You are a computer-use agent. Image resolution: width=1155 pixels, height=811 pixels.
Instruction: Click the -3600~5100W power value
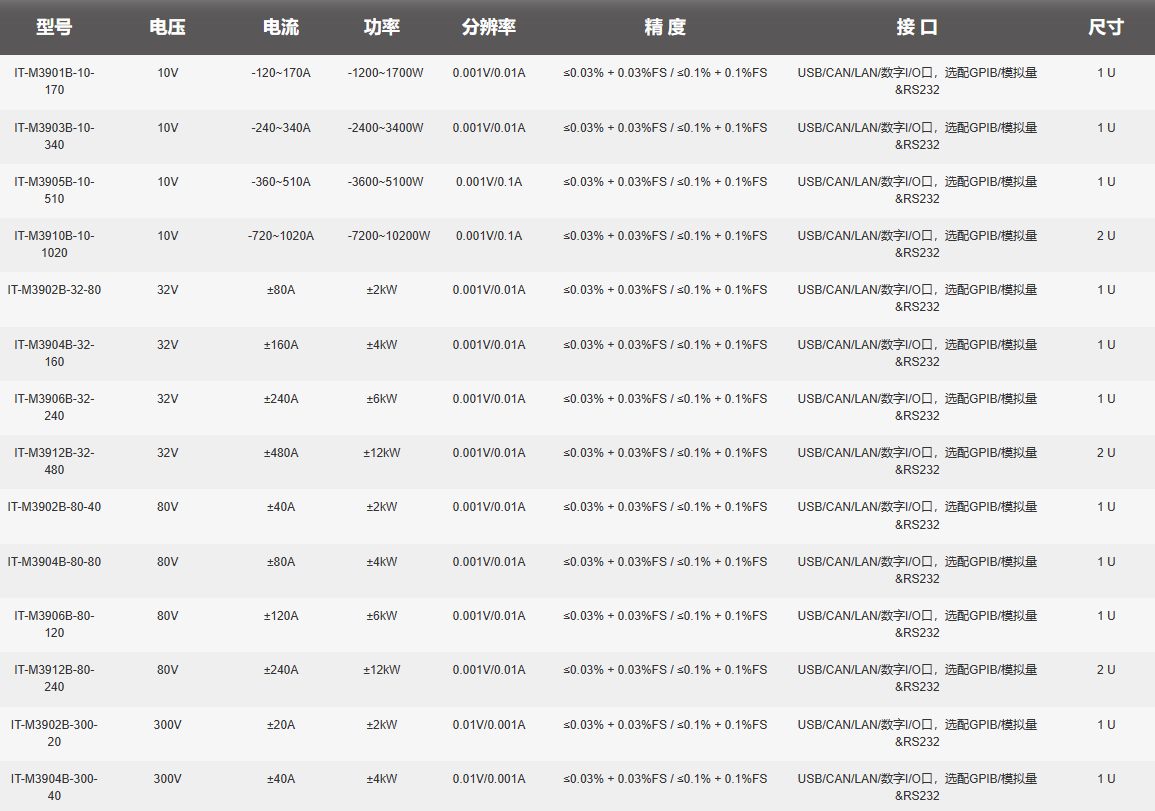click(x=385, y=181)
